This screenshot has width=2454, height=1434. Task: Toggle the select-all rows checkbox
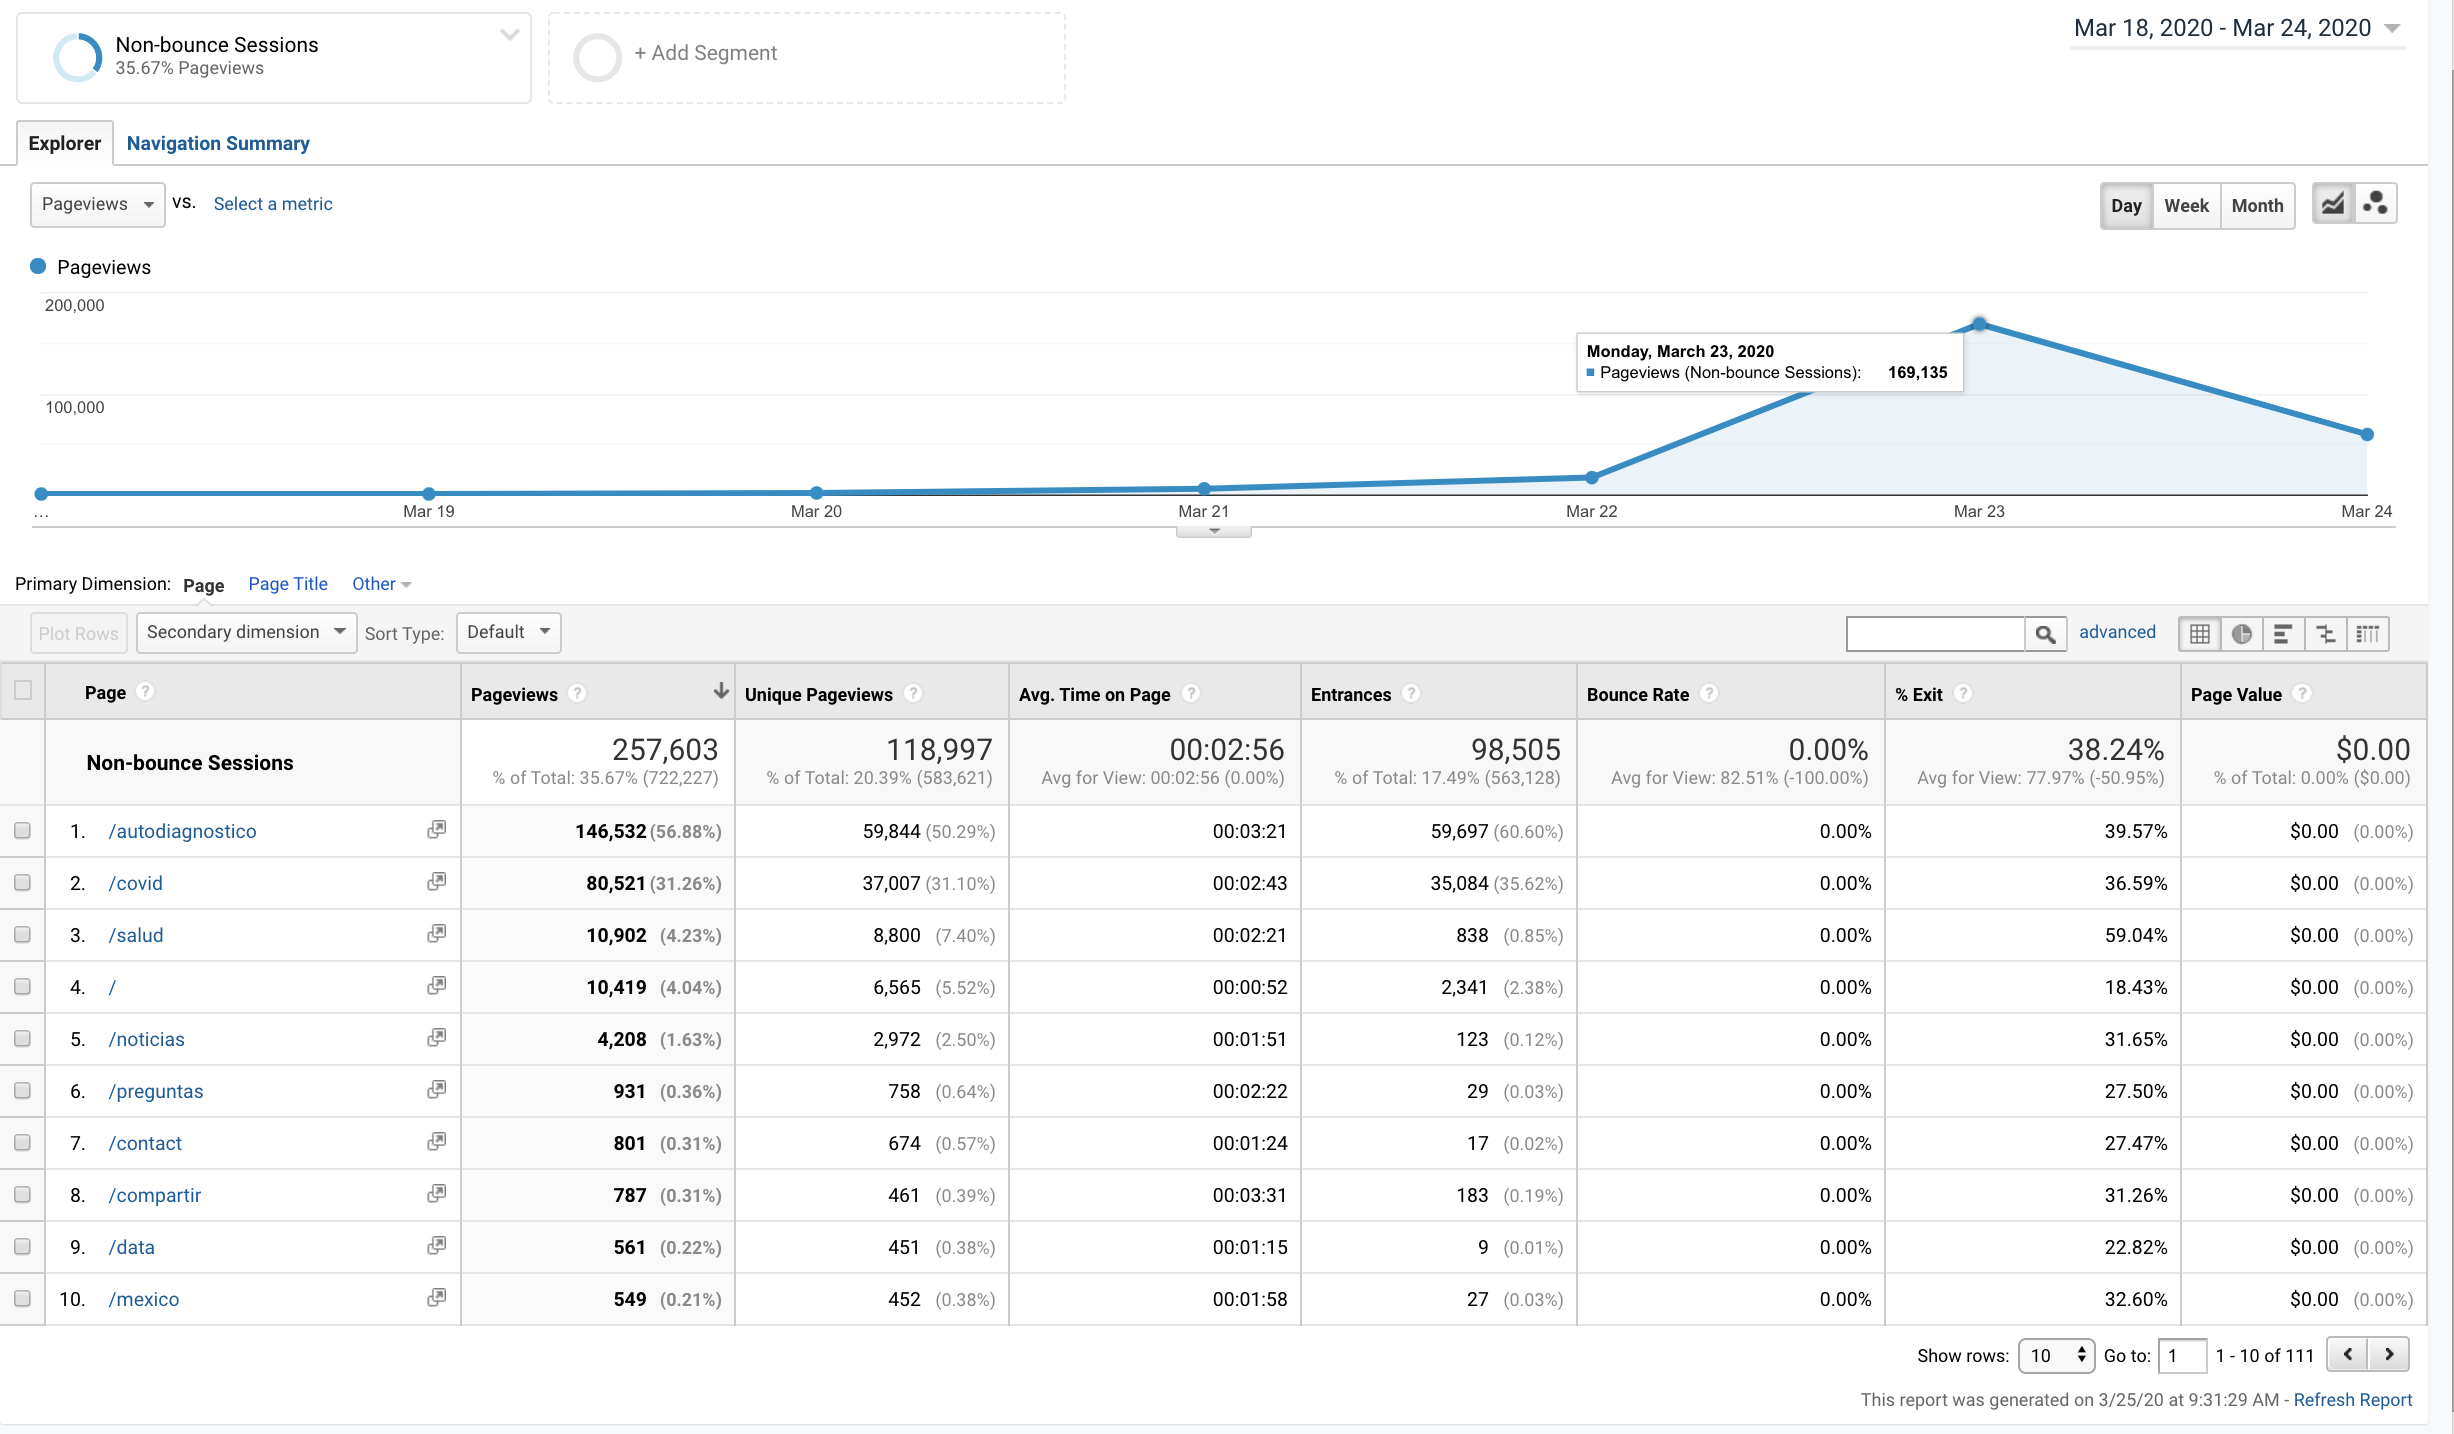(x=23, y=690)
